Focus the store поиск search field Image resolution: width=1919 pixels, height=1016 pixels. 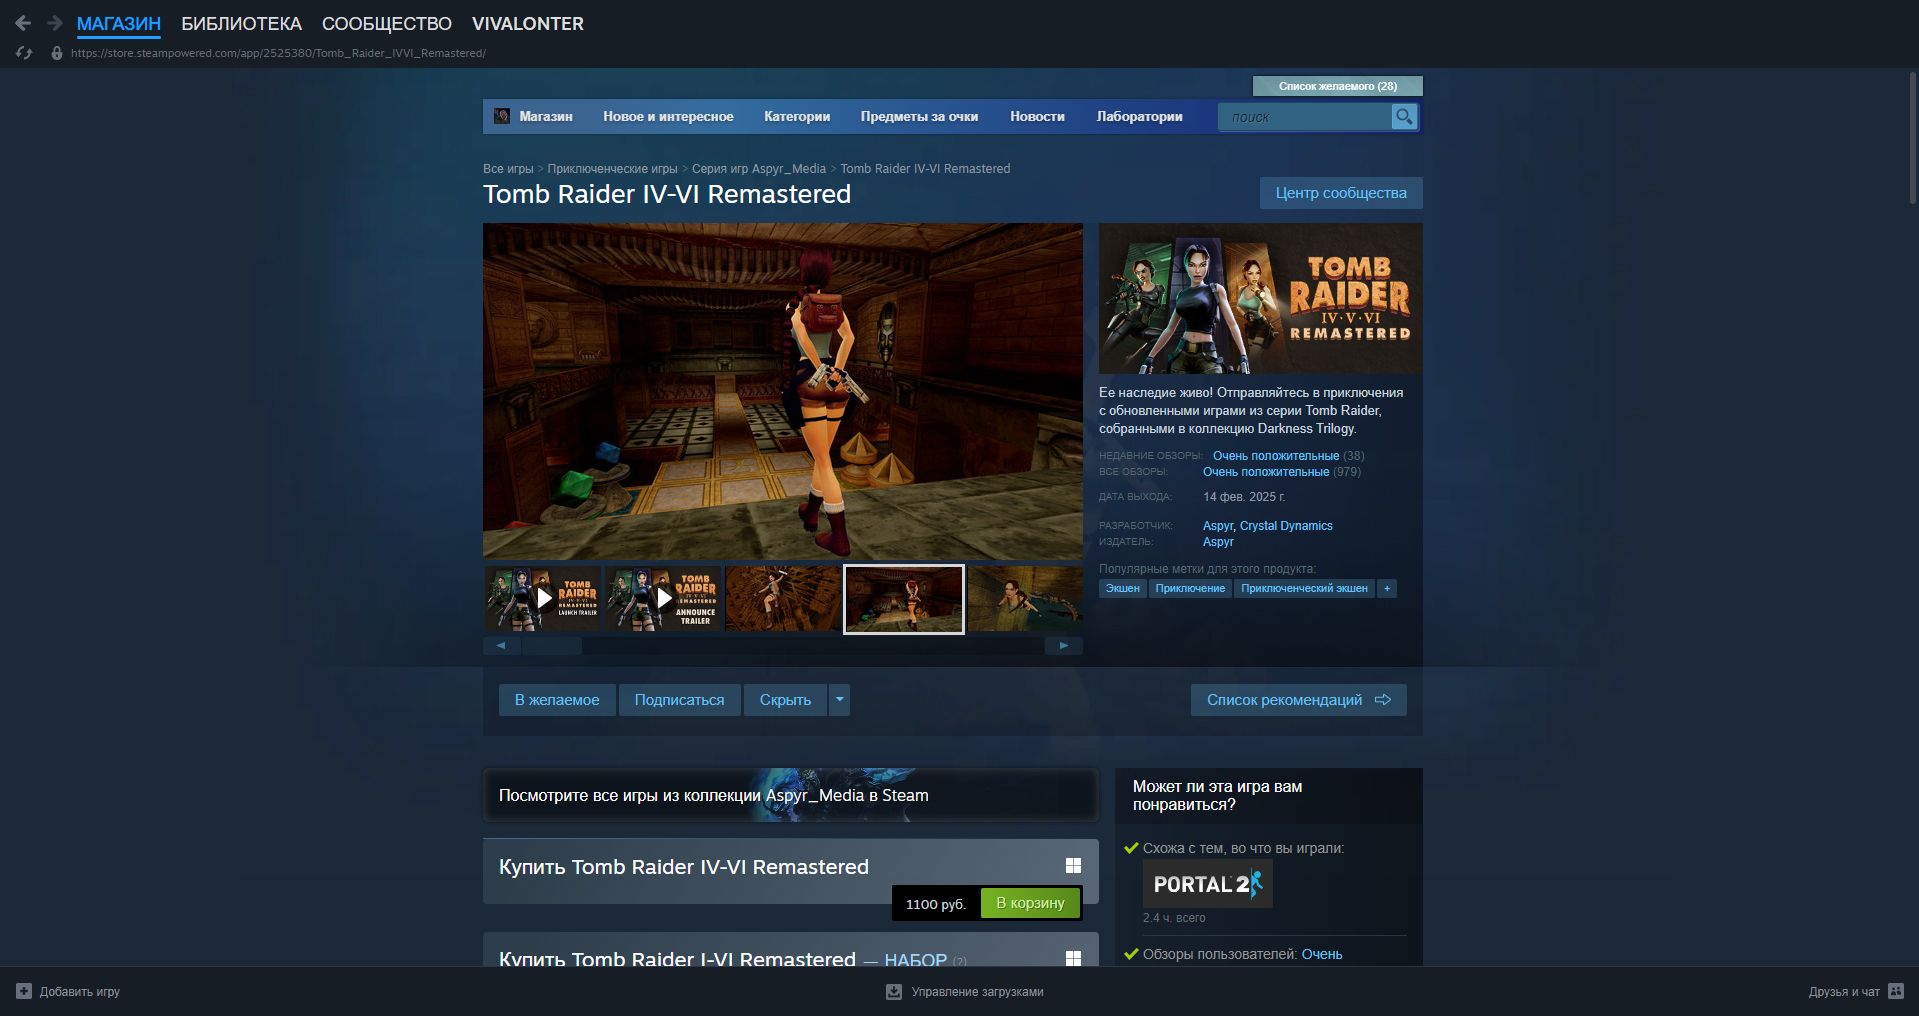pyautogui.click(x=1305, y=117)
